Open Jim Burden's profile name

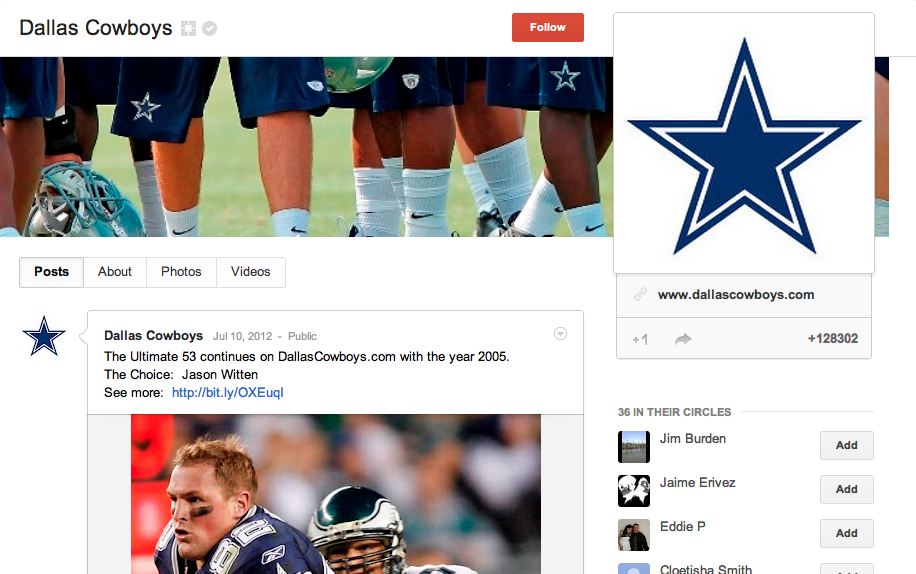[693, 439]
